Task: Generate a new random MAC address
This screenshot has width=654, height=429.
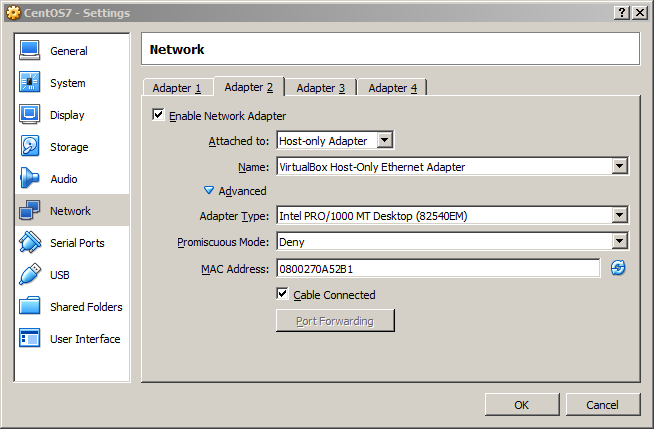Action: coord(618,268)
